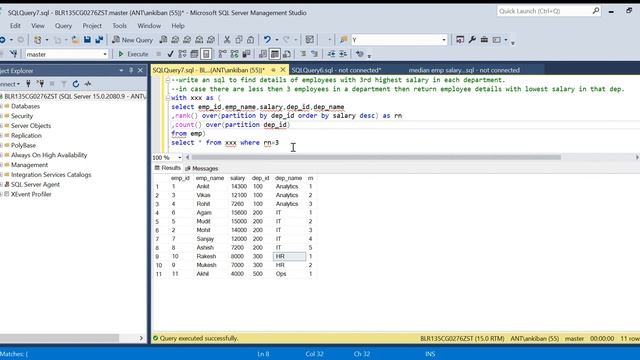Click the Copy icon in toolbar
Screen dimensions: 640x360
239,40
